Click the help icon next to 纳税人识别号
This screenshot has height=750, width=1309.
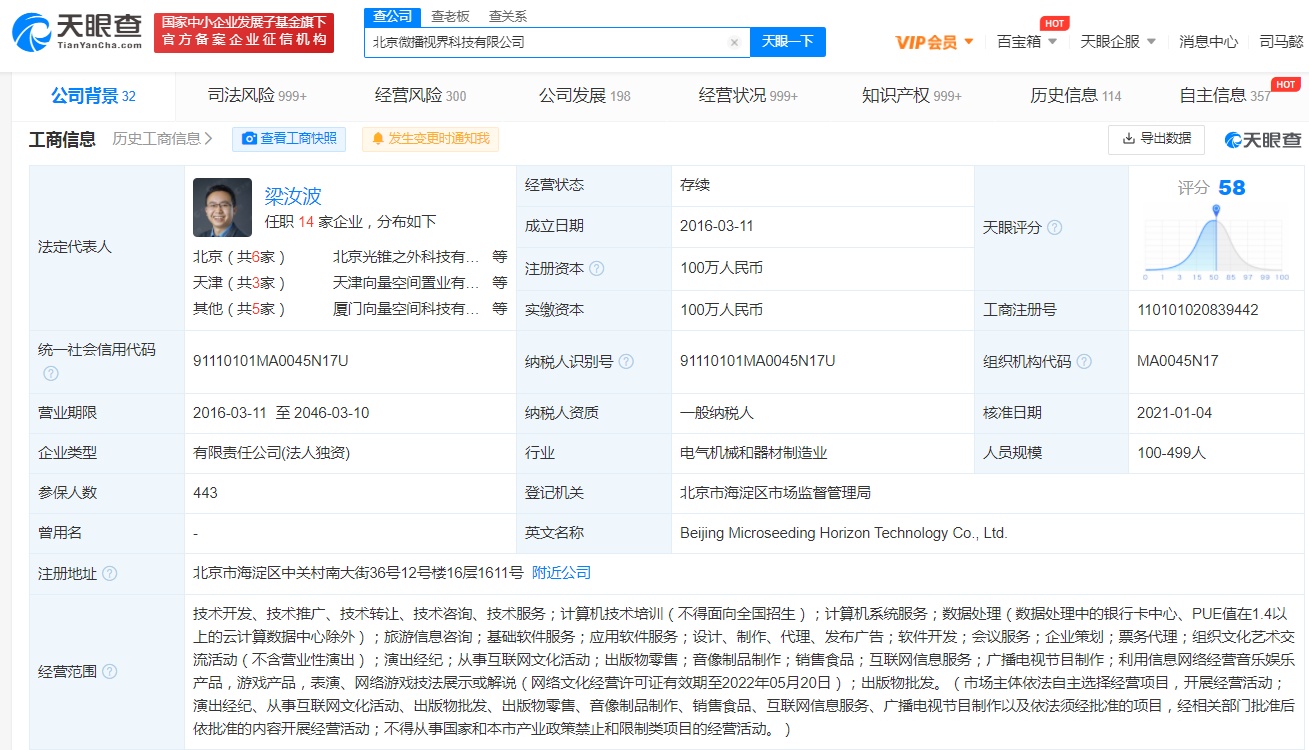[626, 361]
